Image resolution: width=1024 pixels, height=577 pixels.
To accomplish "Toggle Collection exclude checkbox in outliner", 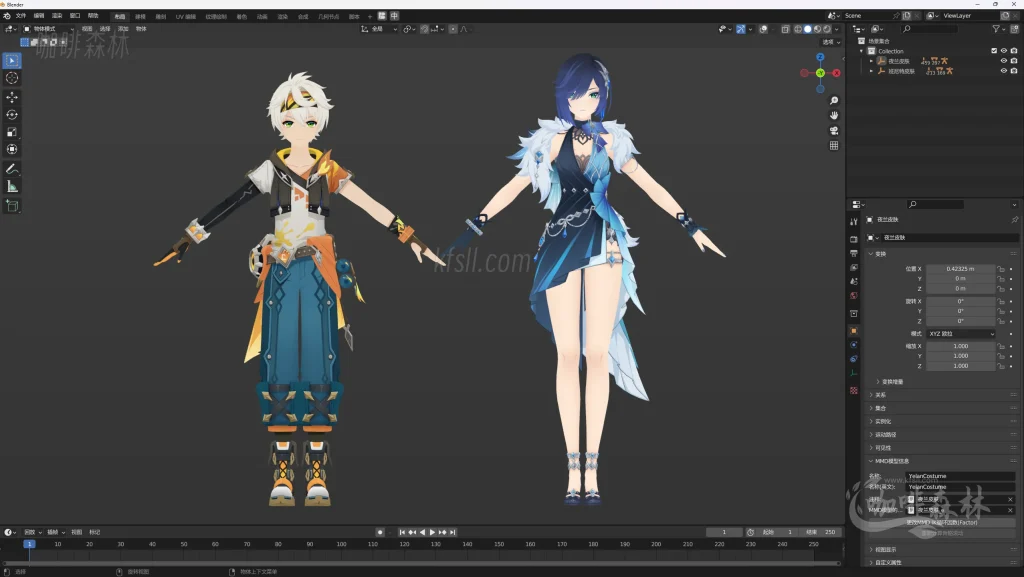I will [x=994, y=51].
